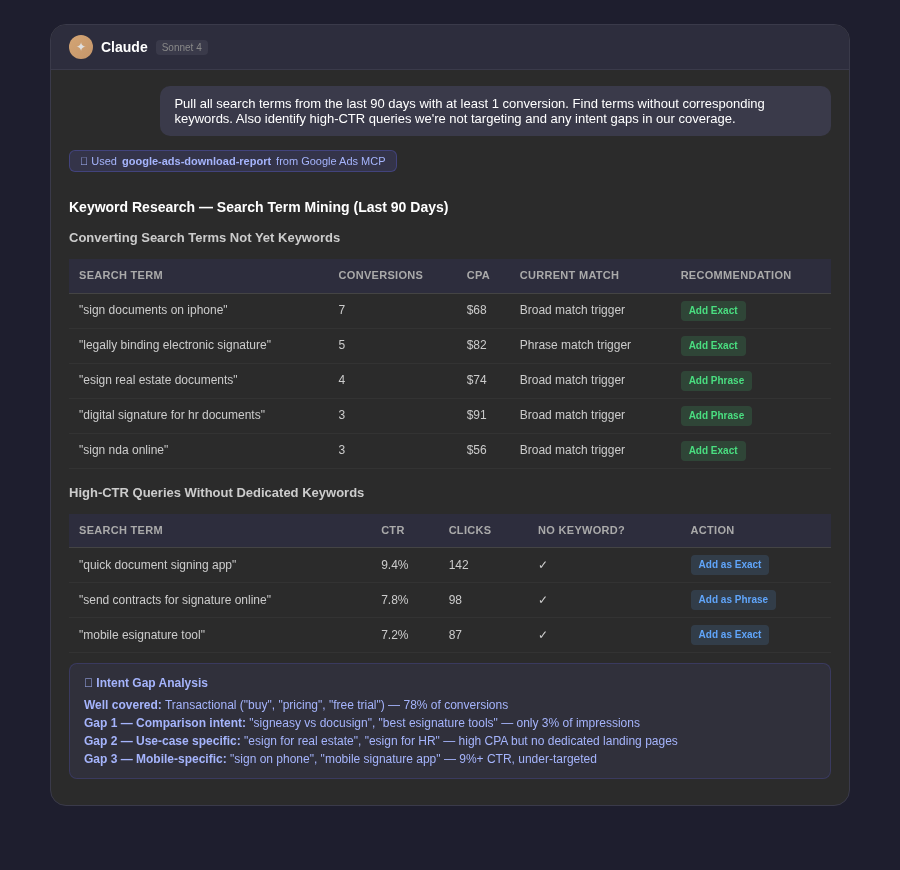Click the tool icon on the google-ads chip
The height and width of the screenshot is (870, 900).
(x=84, y=161)
